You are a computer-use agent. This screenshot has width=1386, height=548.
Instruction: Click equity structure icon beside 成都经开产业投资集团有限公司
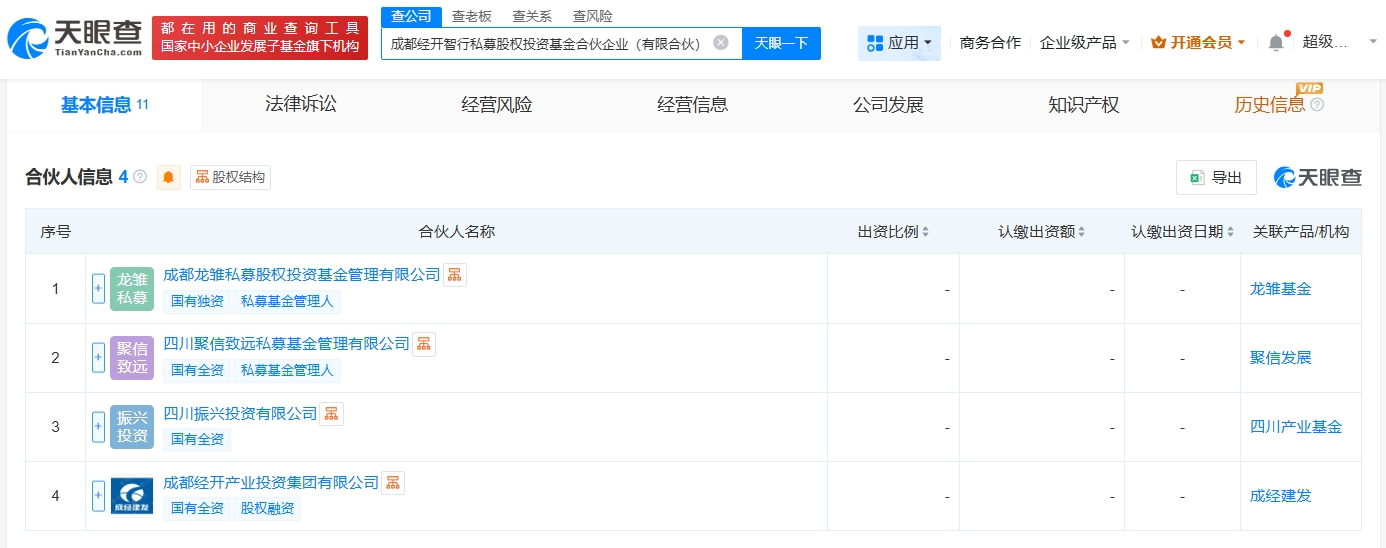point(393,483)
